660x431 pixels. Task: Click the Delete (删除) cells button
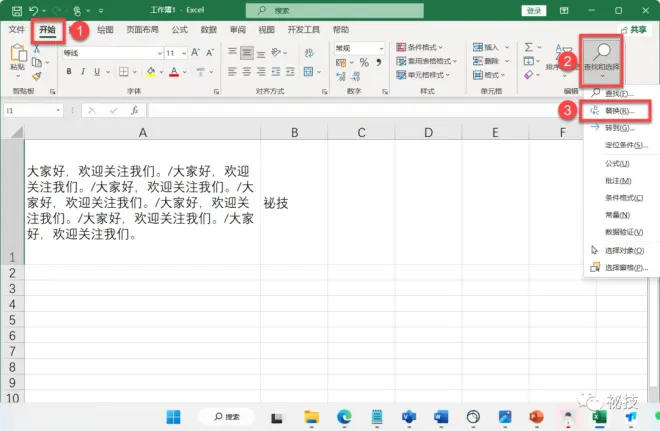click(x=486, y=61)
